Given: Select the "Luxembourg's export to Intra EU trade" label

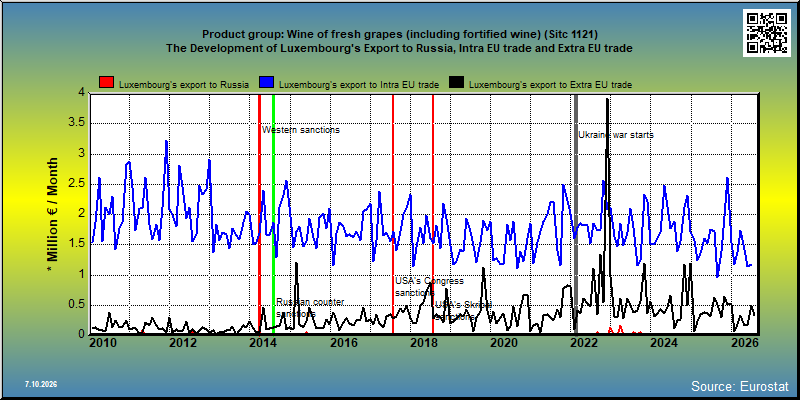Looking at the screenshot, I should click(359, 85).
